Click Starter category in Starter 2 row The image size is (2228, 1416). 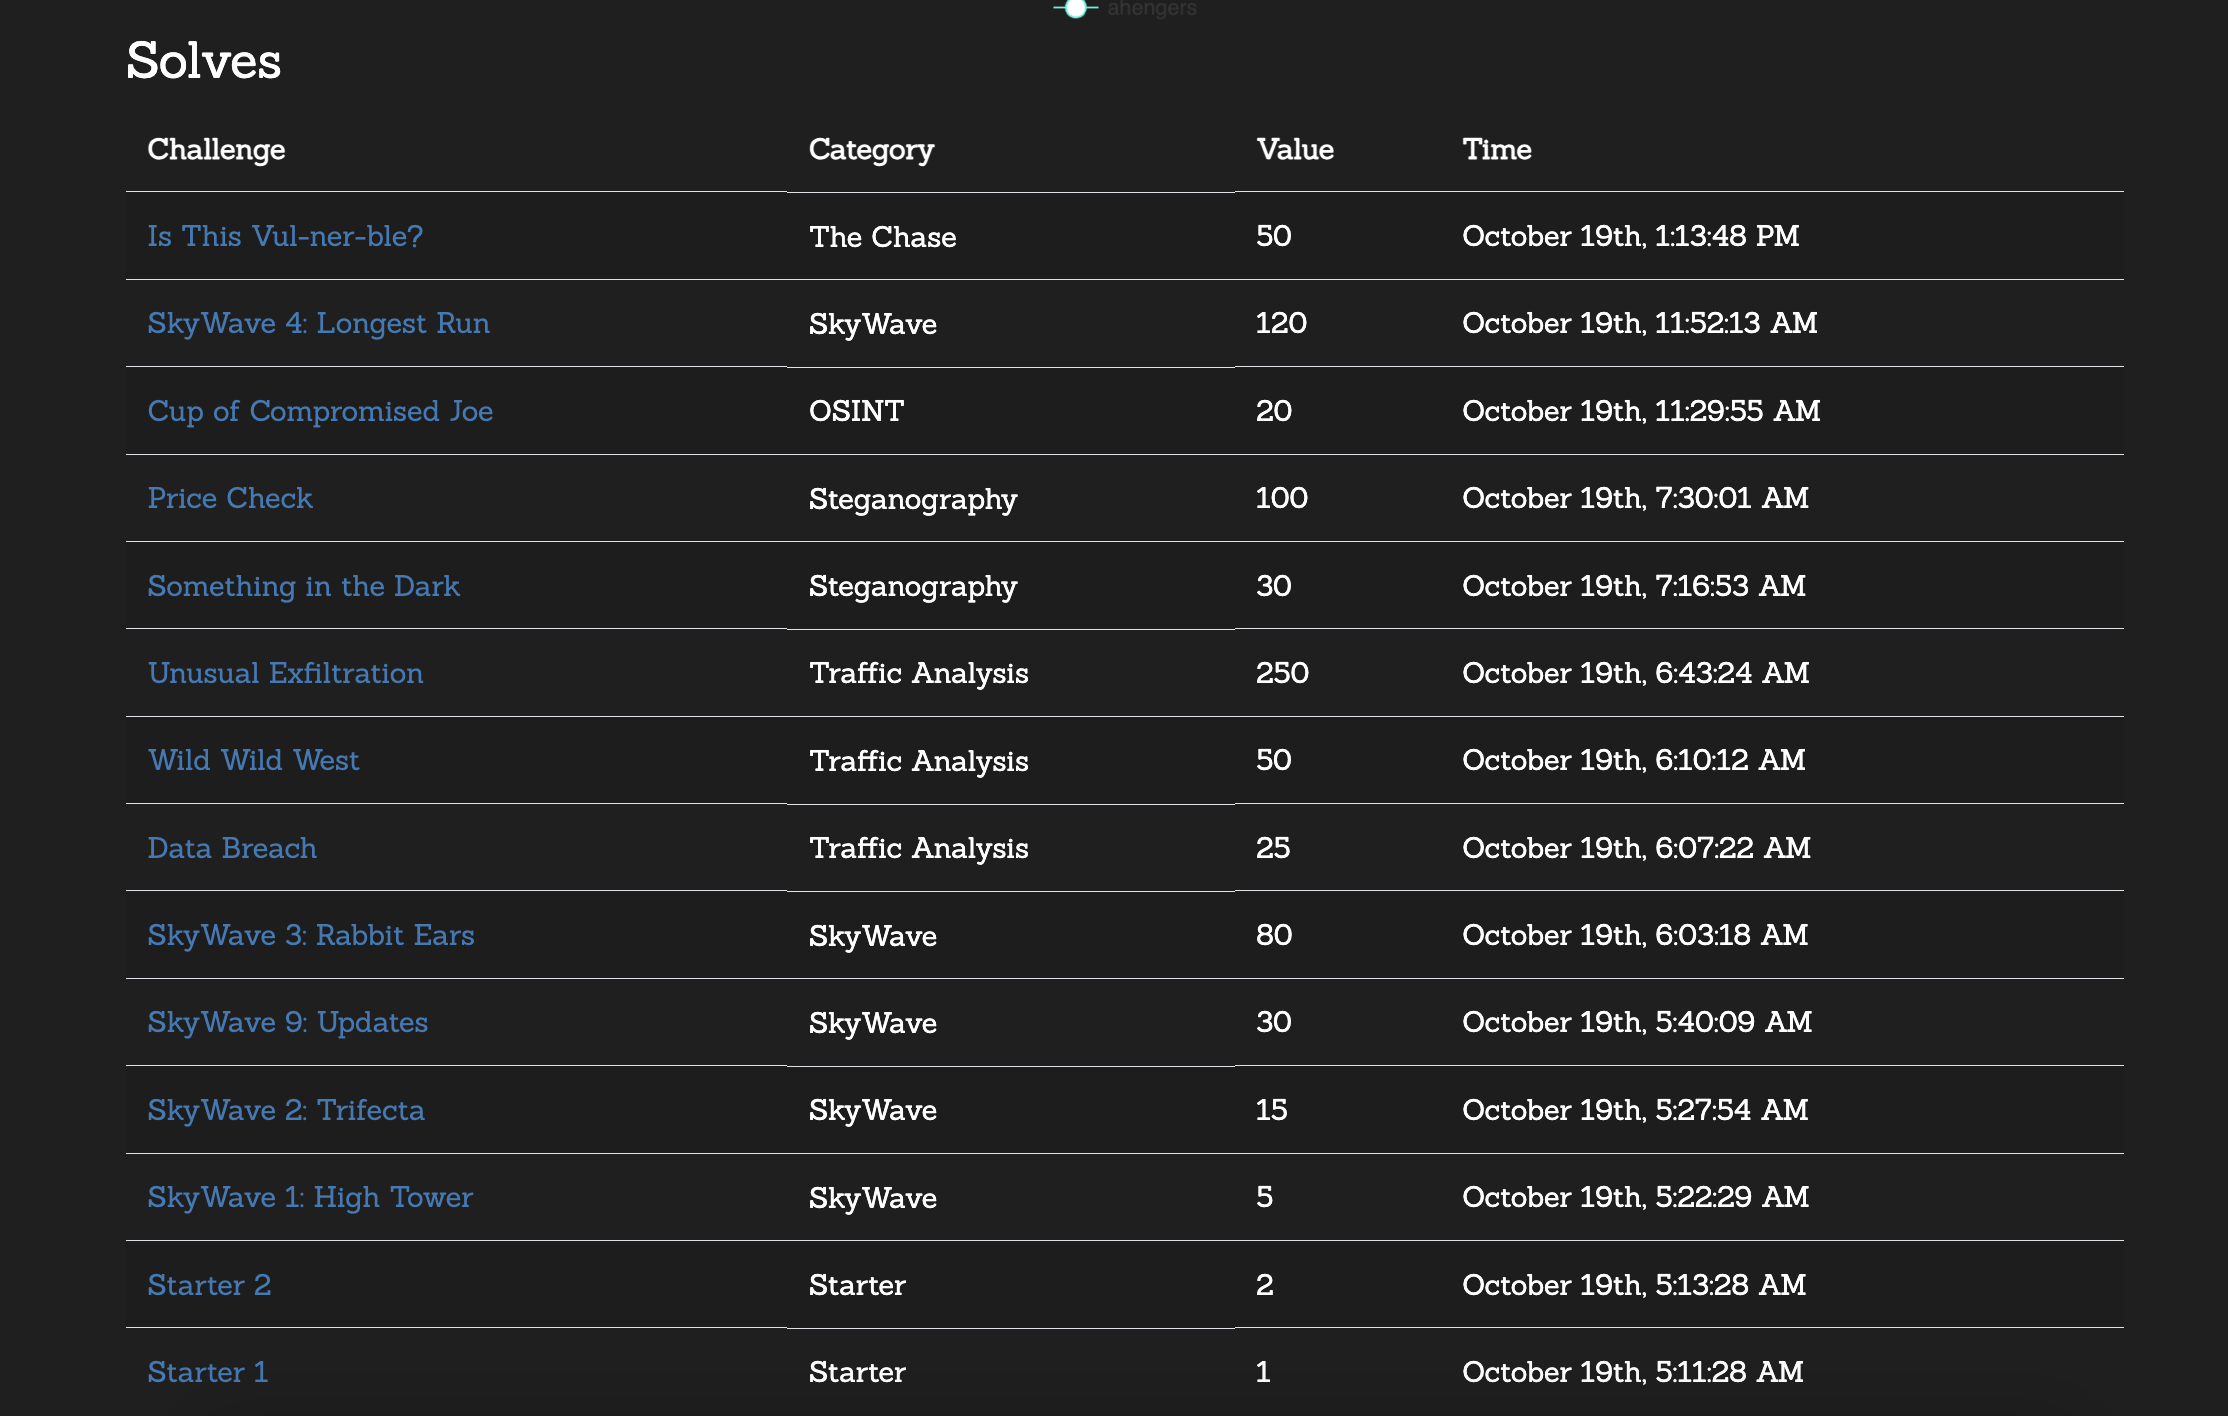click(857, 1285)
